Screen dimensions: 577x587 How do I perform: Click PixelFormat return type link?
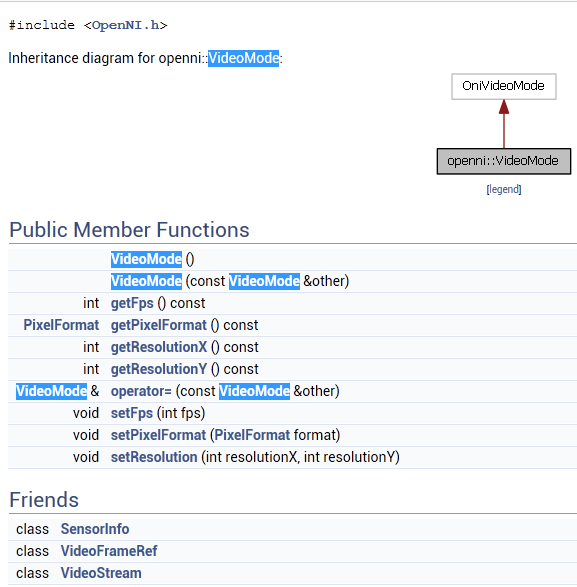[x=61, y=325]
